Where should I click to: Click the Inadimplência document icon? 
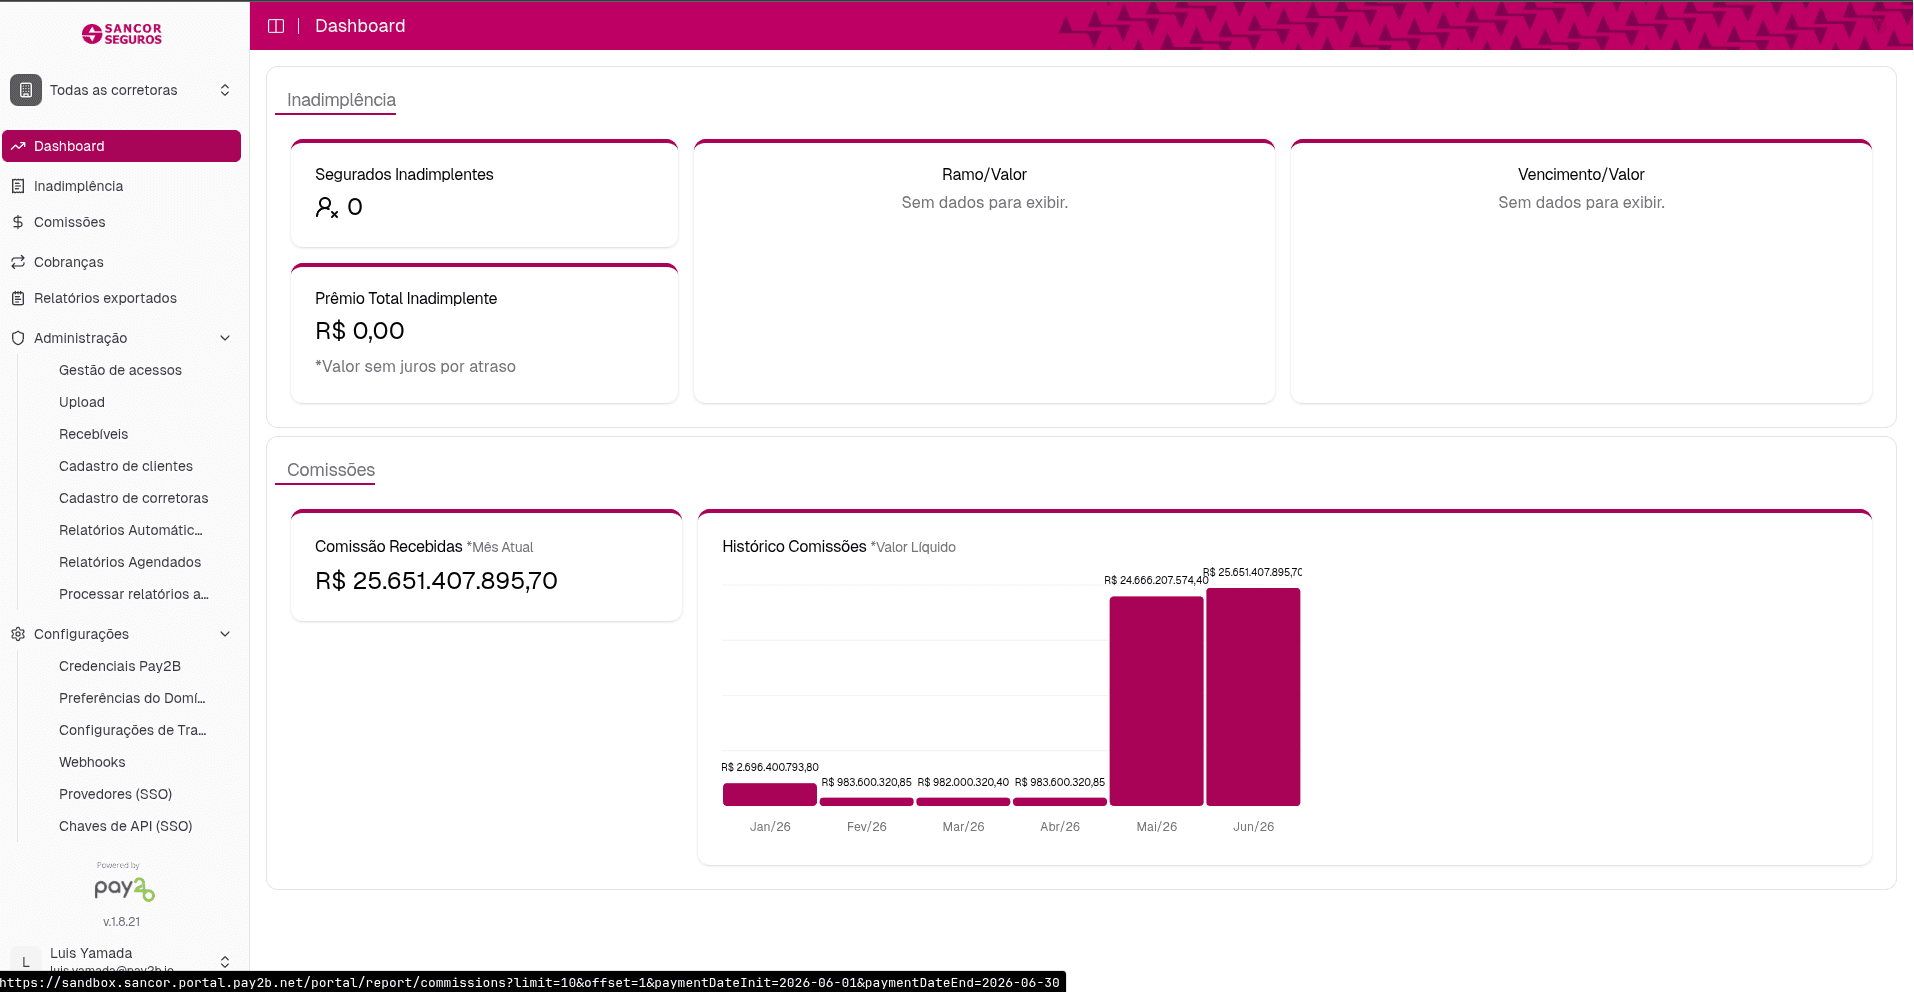18,186
